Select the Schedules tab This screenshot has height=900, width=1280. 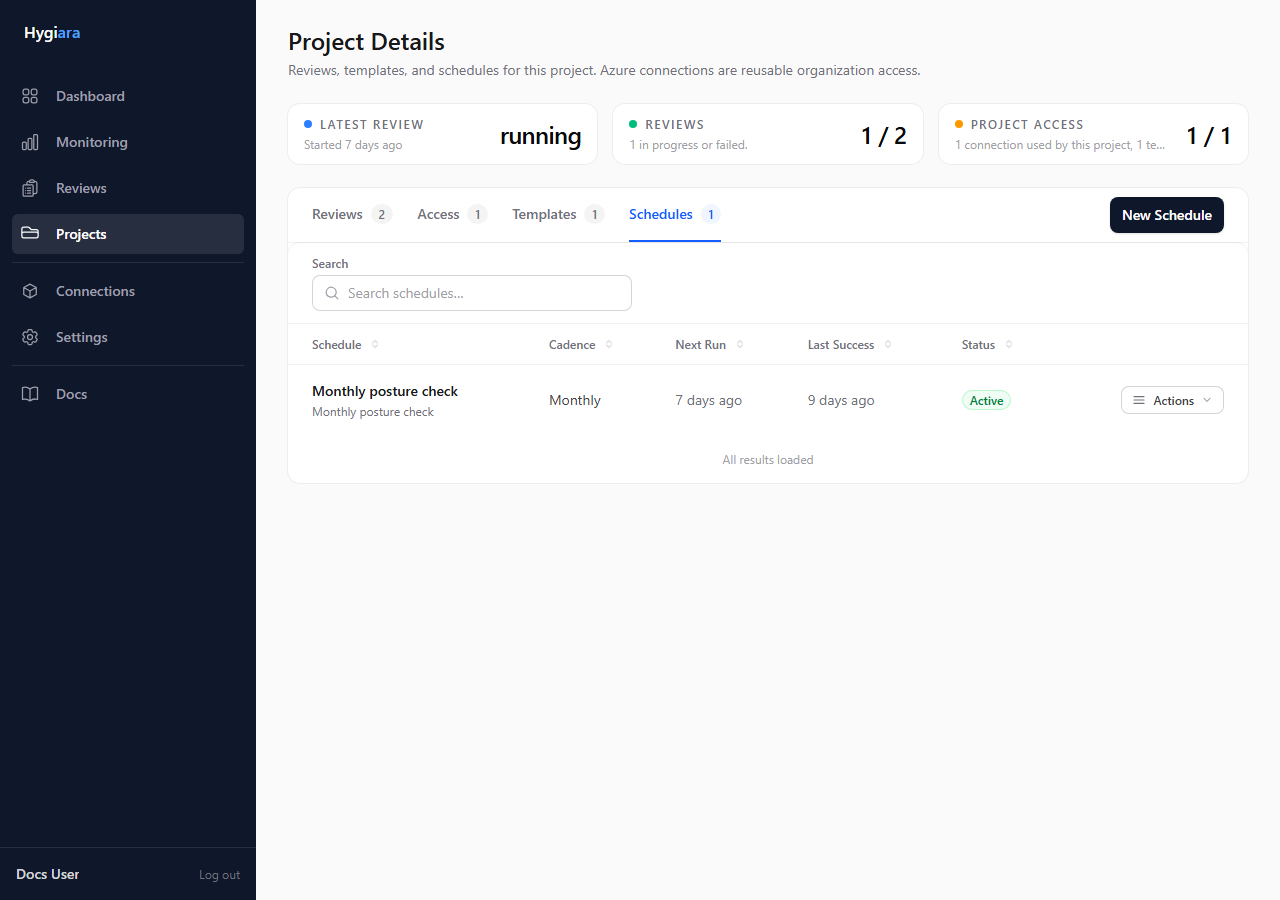(675, 214)
